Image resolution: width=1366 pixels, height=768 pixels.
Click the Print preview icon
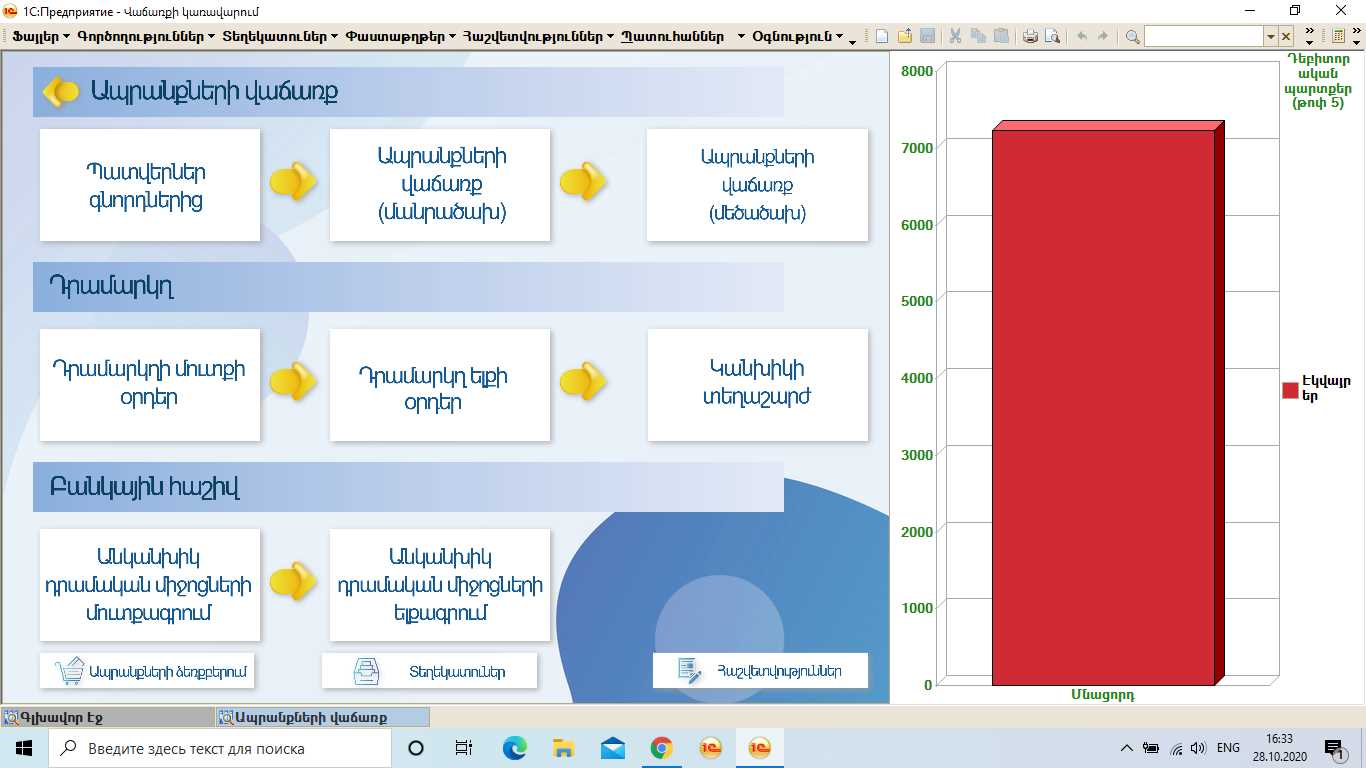[1052, 36]
